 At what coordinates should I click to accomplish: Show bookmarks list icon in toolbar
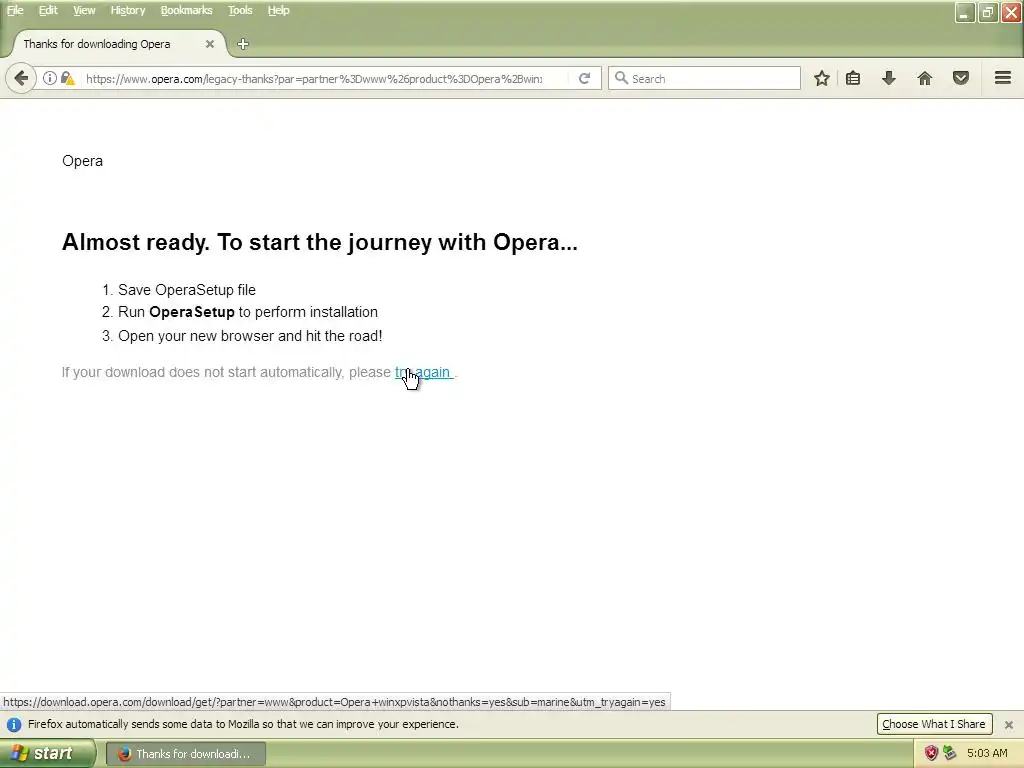point(853,78)
